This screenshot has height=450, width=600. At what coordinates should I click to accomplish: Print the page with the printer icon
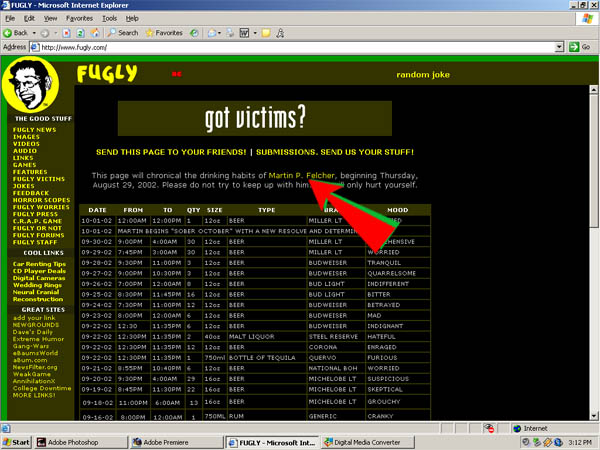tap(230, 33)
